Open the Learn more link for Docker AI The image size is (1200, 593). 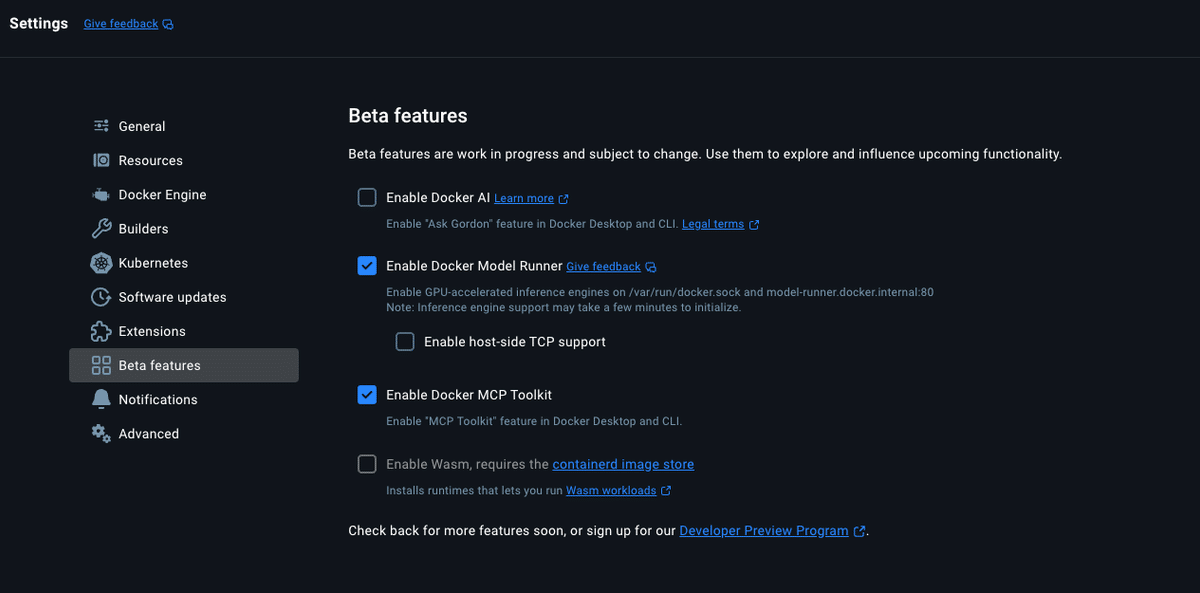point(524,198)
